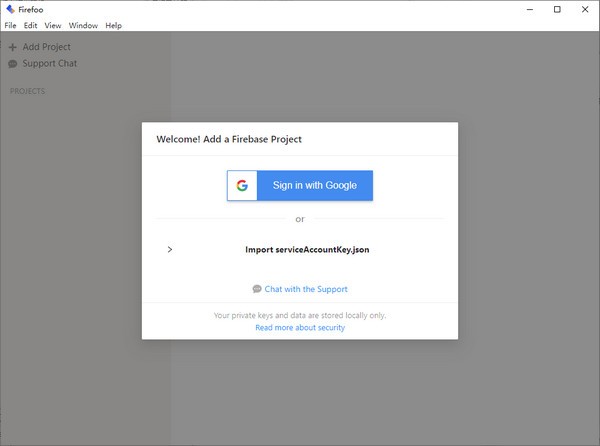
Task: Click the chat bubble icon in the dialog
Action: pyautogui.click(x=257, y=289)
